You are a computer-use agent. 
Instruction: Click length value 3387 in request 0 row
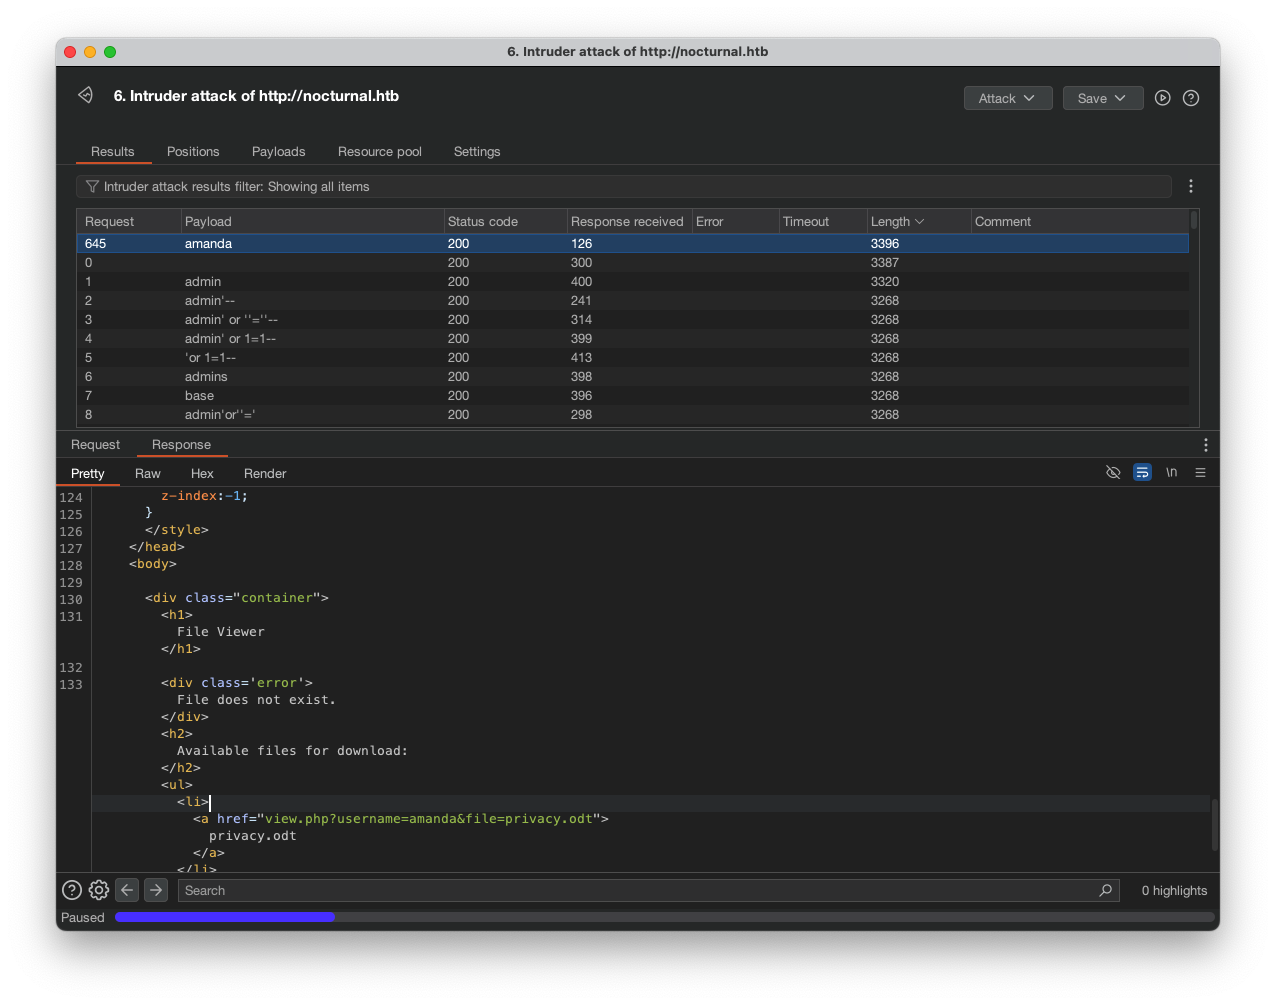coord(884,263)
